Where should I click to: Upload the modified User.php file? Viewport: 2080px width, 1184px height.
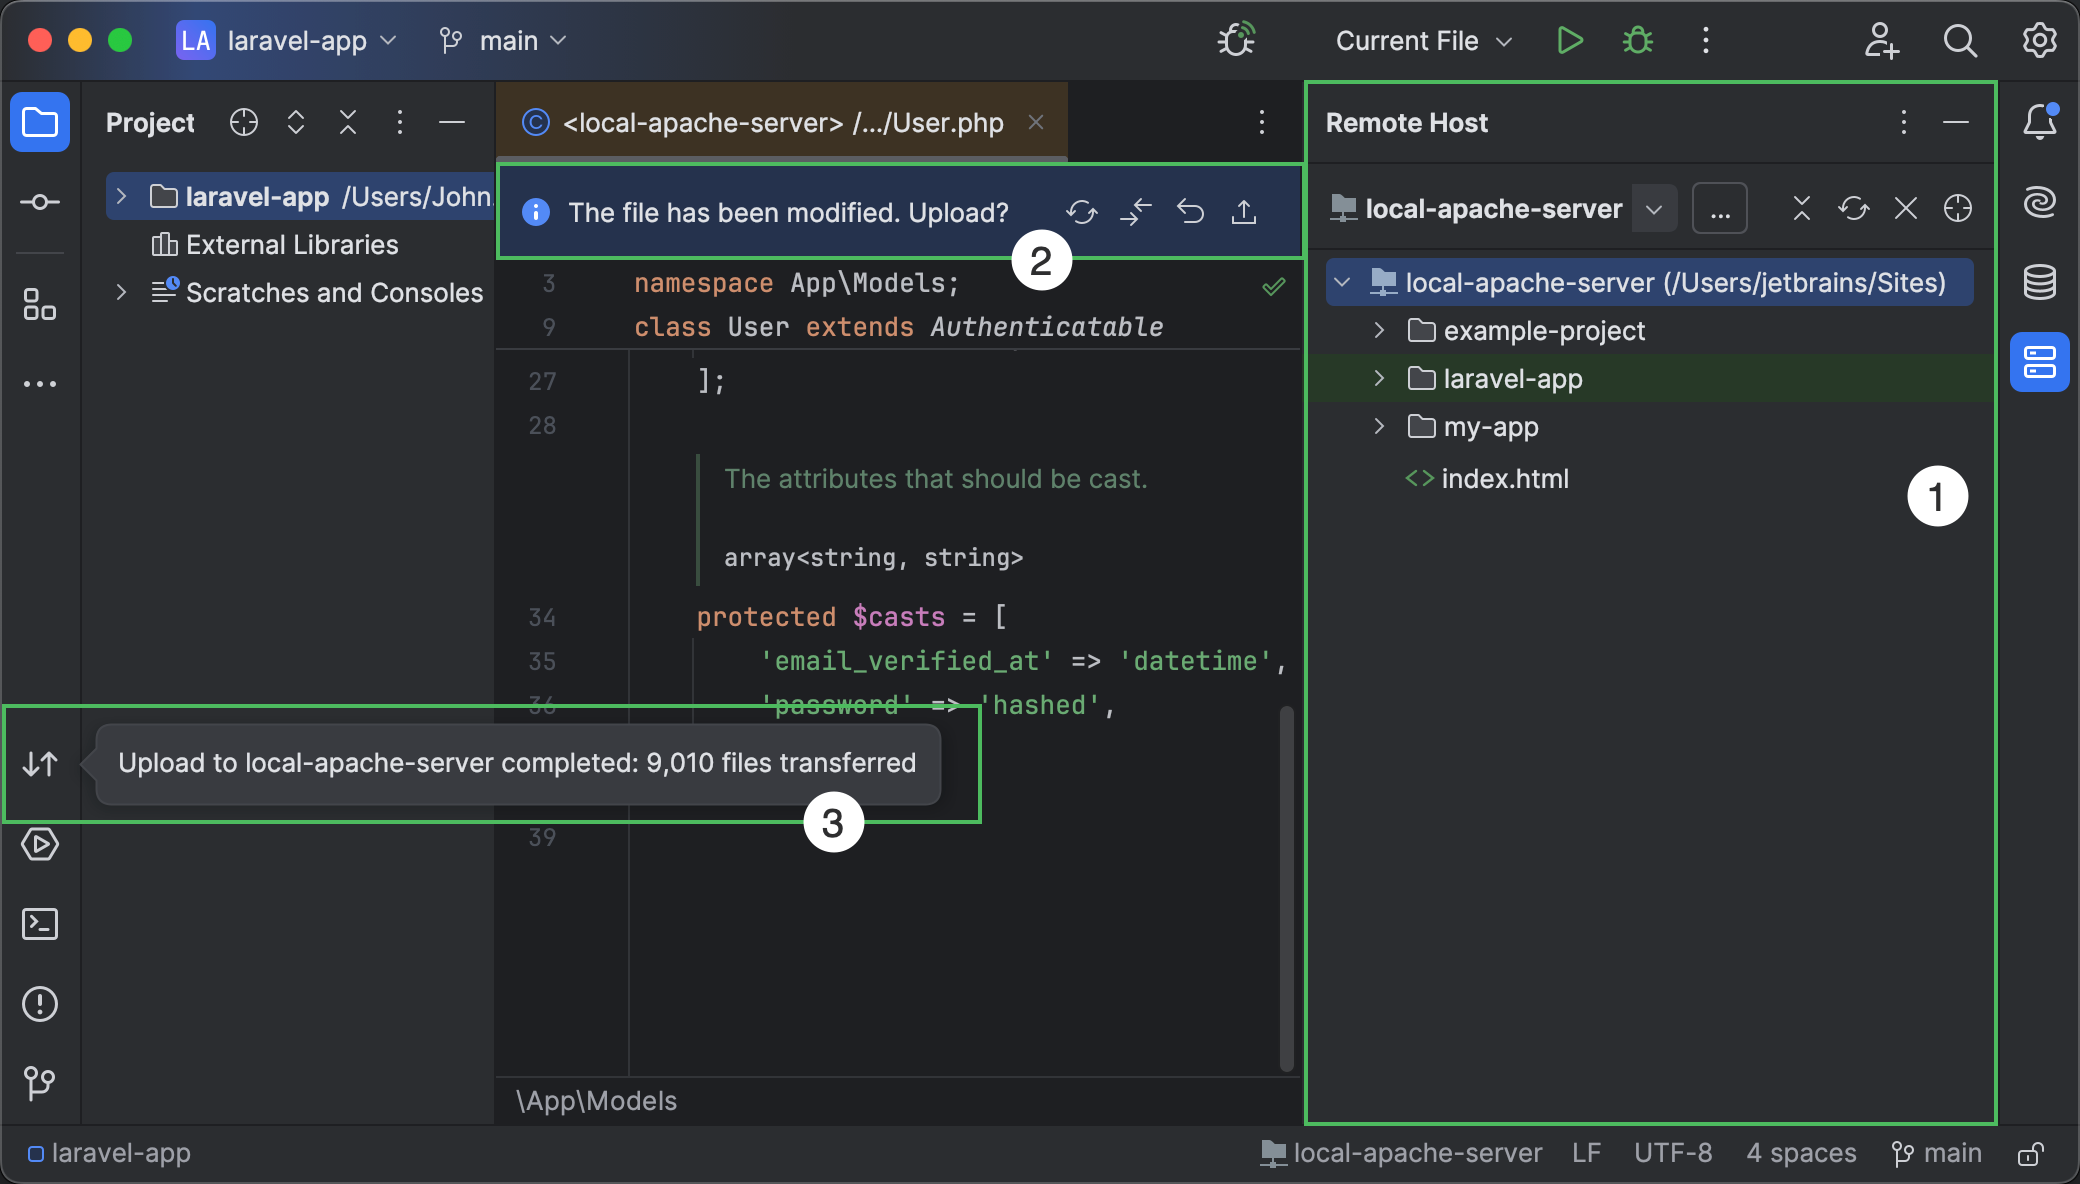(x=1243, y=212)
